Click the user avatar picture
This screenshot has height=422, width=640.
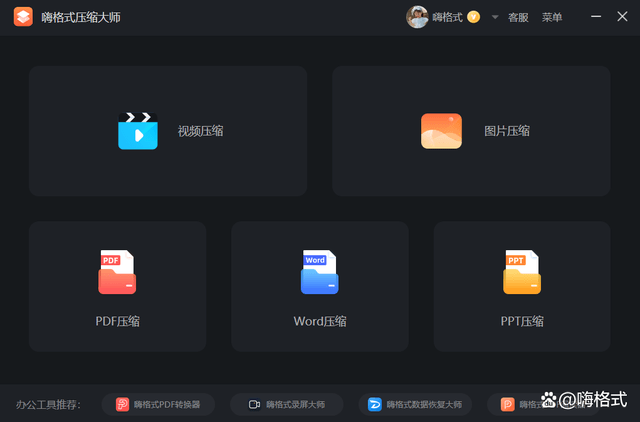click(x=417, y=17)
